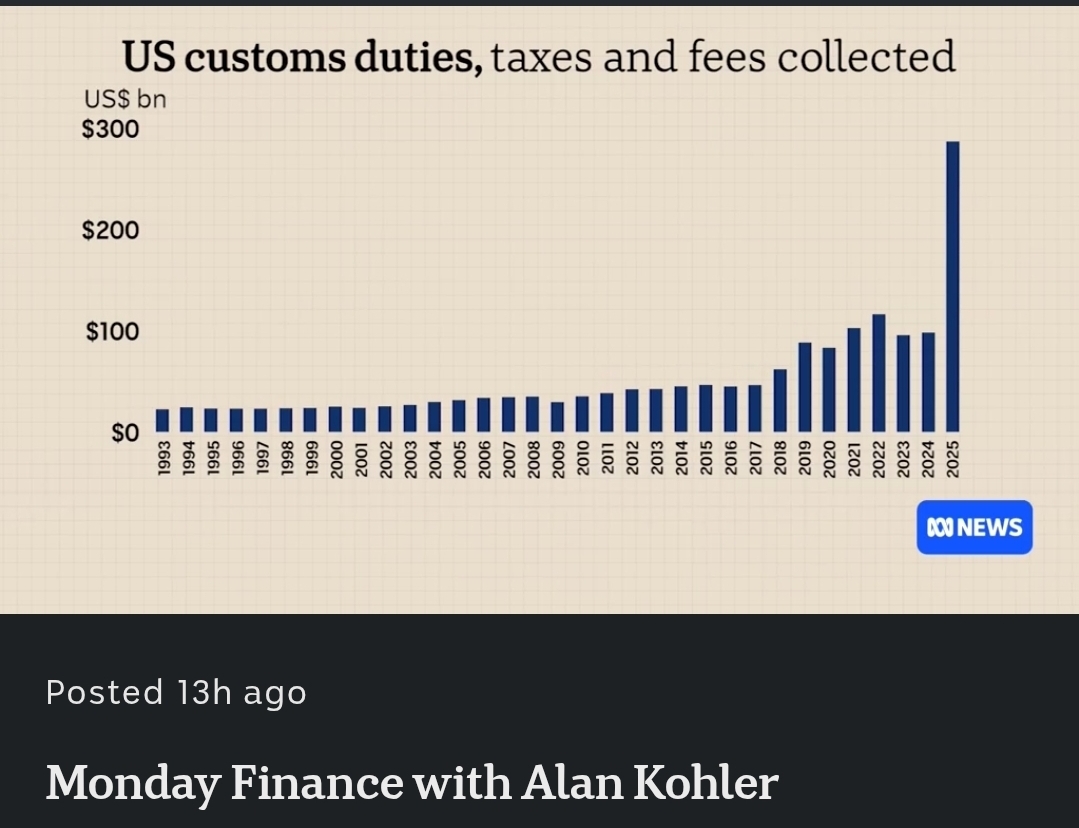Click the 2018 bar in the chart
This screenshot has height=828, width=1079.
(x=780, y=399)
